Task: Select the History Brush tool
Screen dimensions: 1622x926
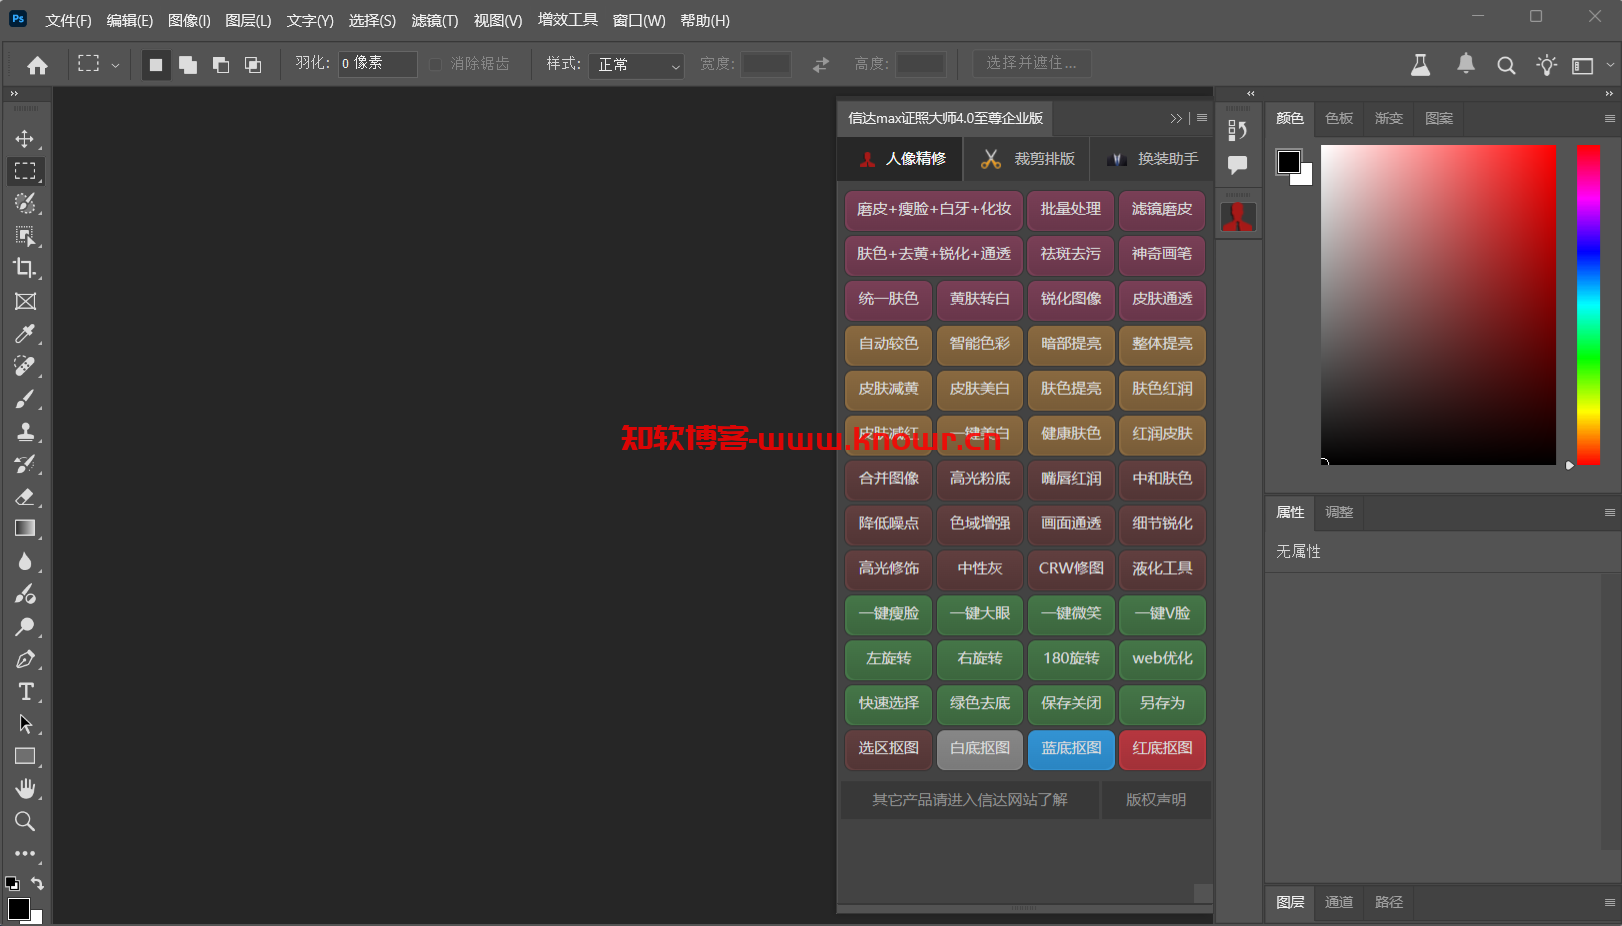Action: click(25, 464)
